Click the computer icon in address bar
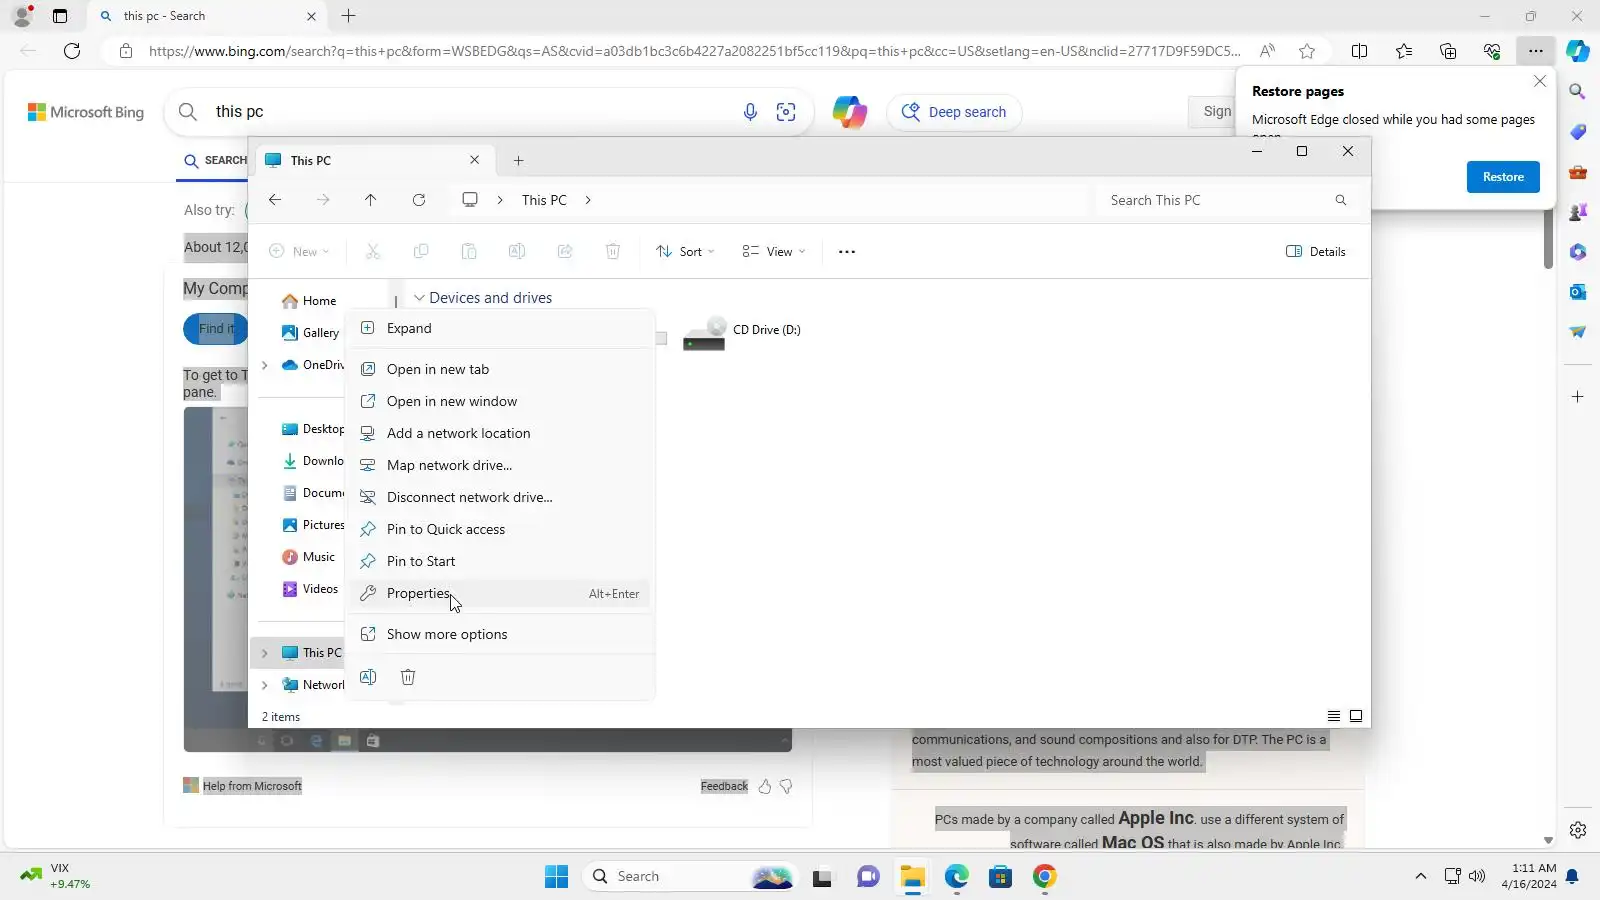The height and width of the screenshot is (900, 1600). pos(470,200)
